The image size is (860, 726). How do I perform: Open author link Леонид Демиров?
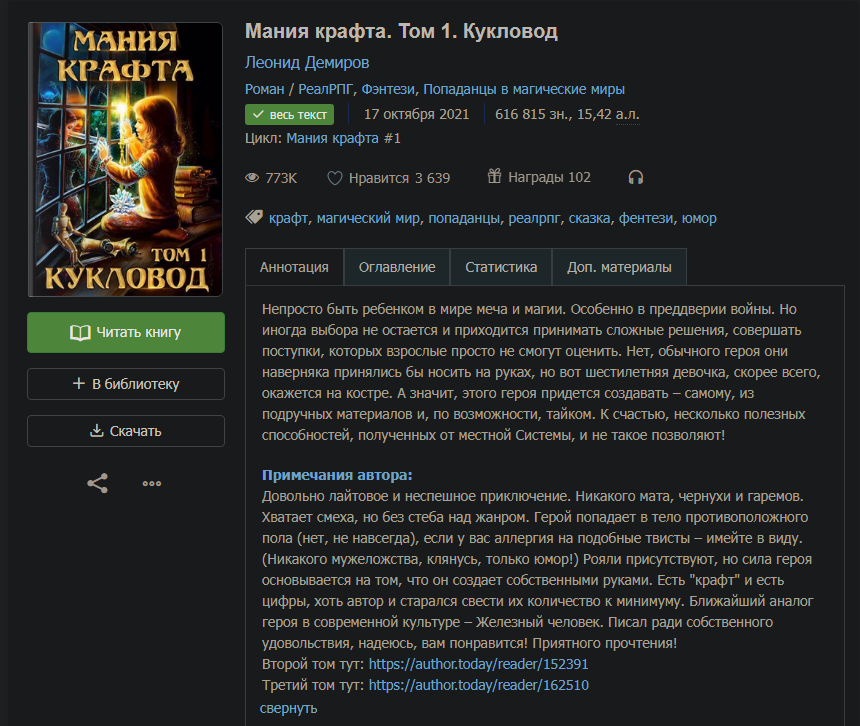tap(307, 62)
